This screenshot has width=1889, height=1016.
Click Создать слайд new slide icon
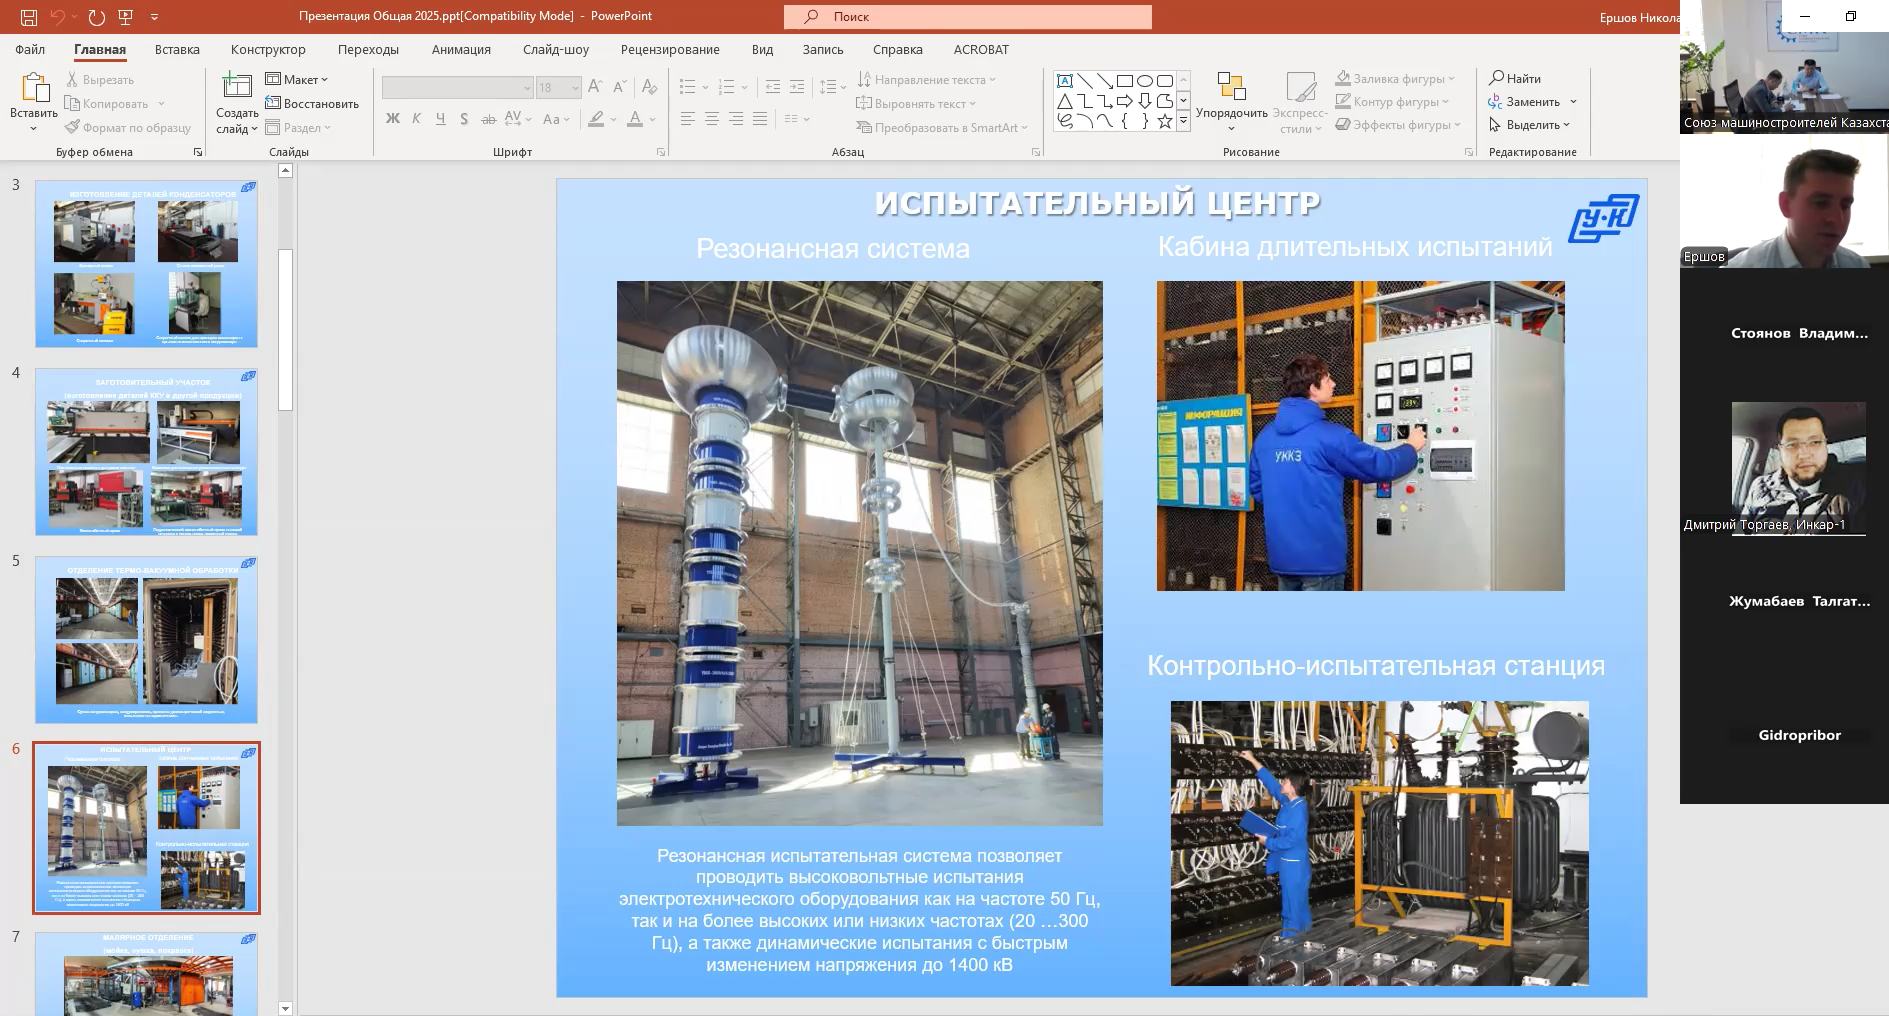coord(237,89)
